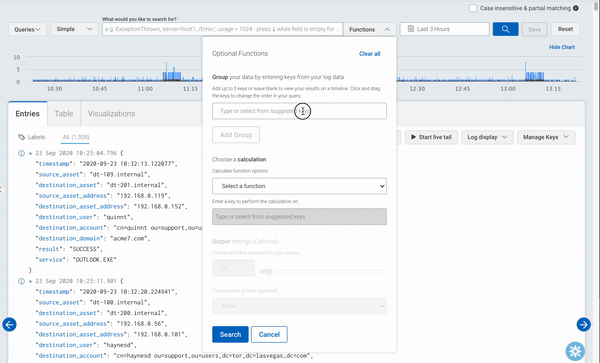Click the calculation key input field
Image resolution: width=600 pixels, height=363 pixels.
pos(299,216)
